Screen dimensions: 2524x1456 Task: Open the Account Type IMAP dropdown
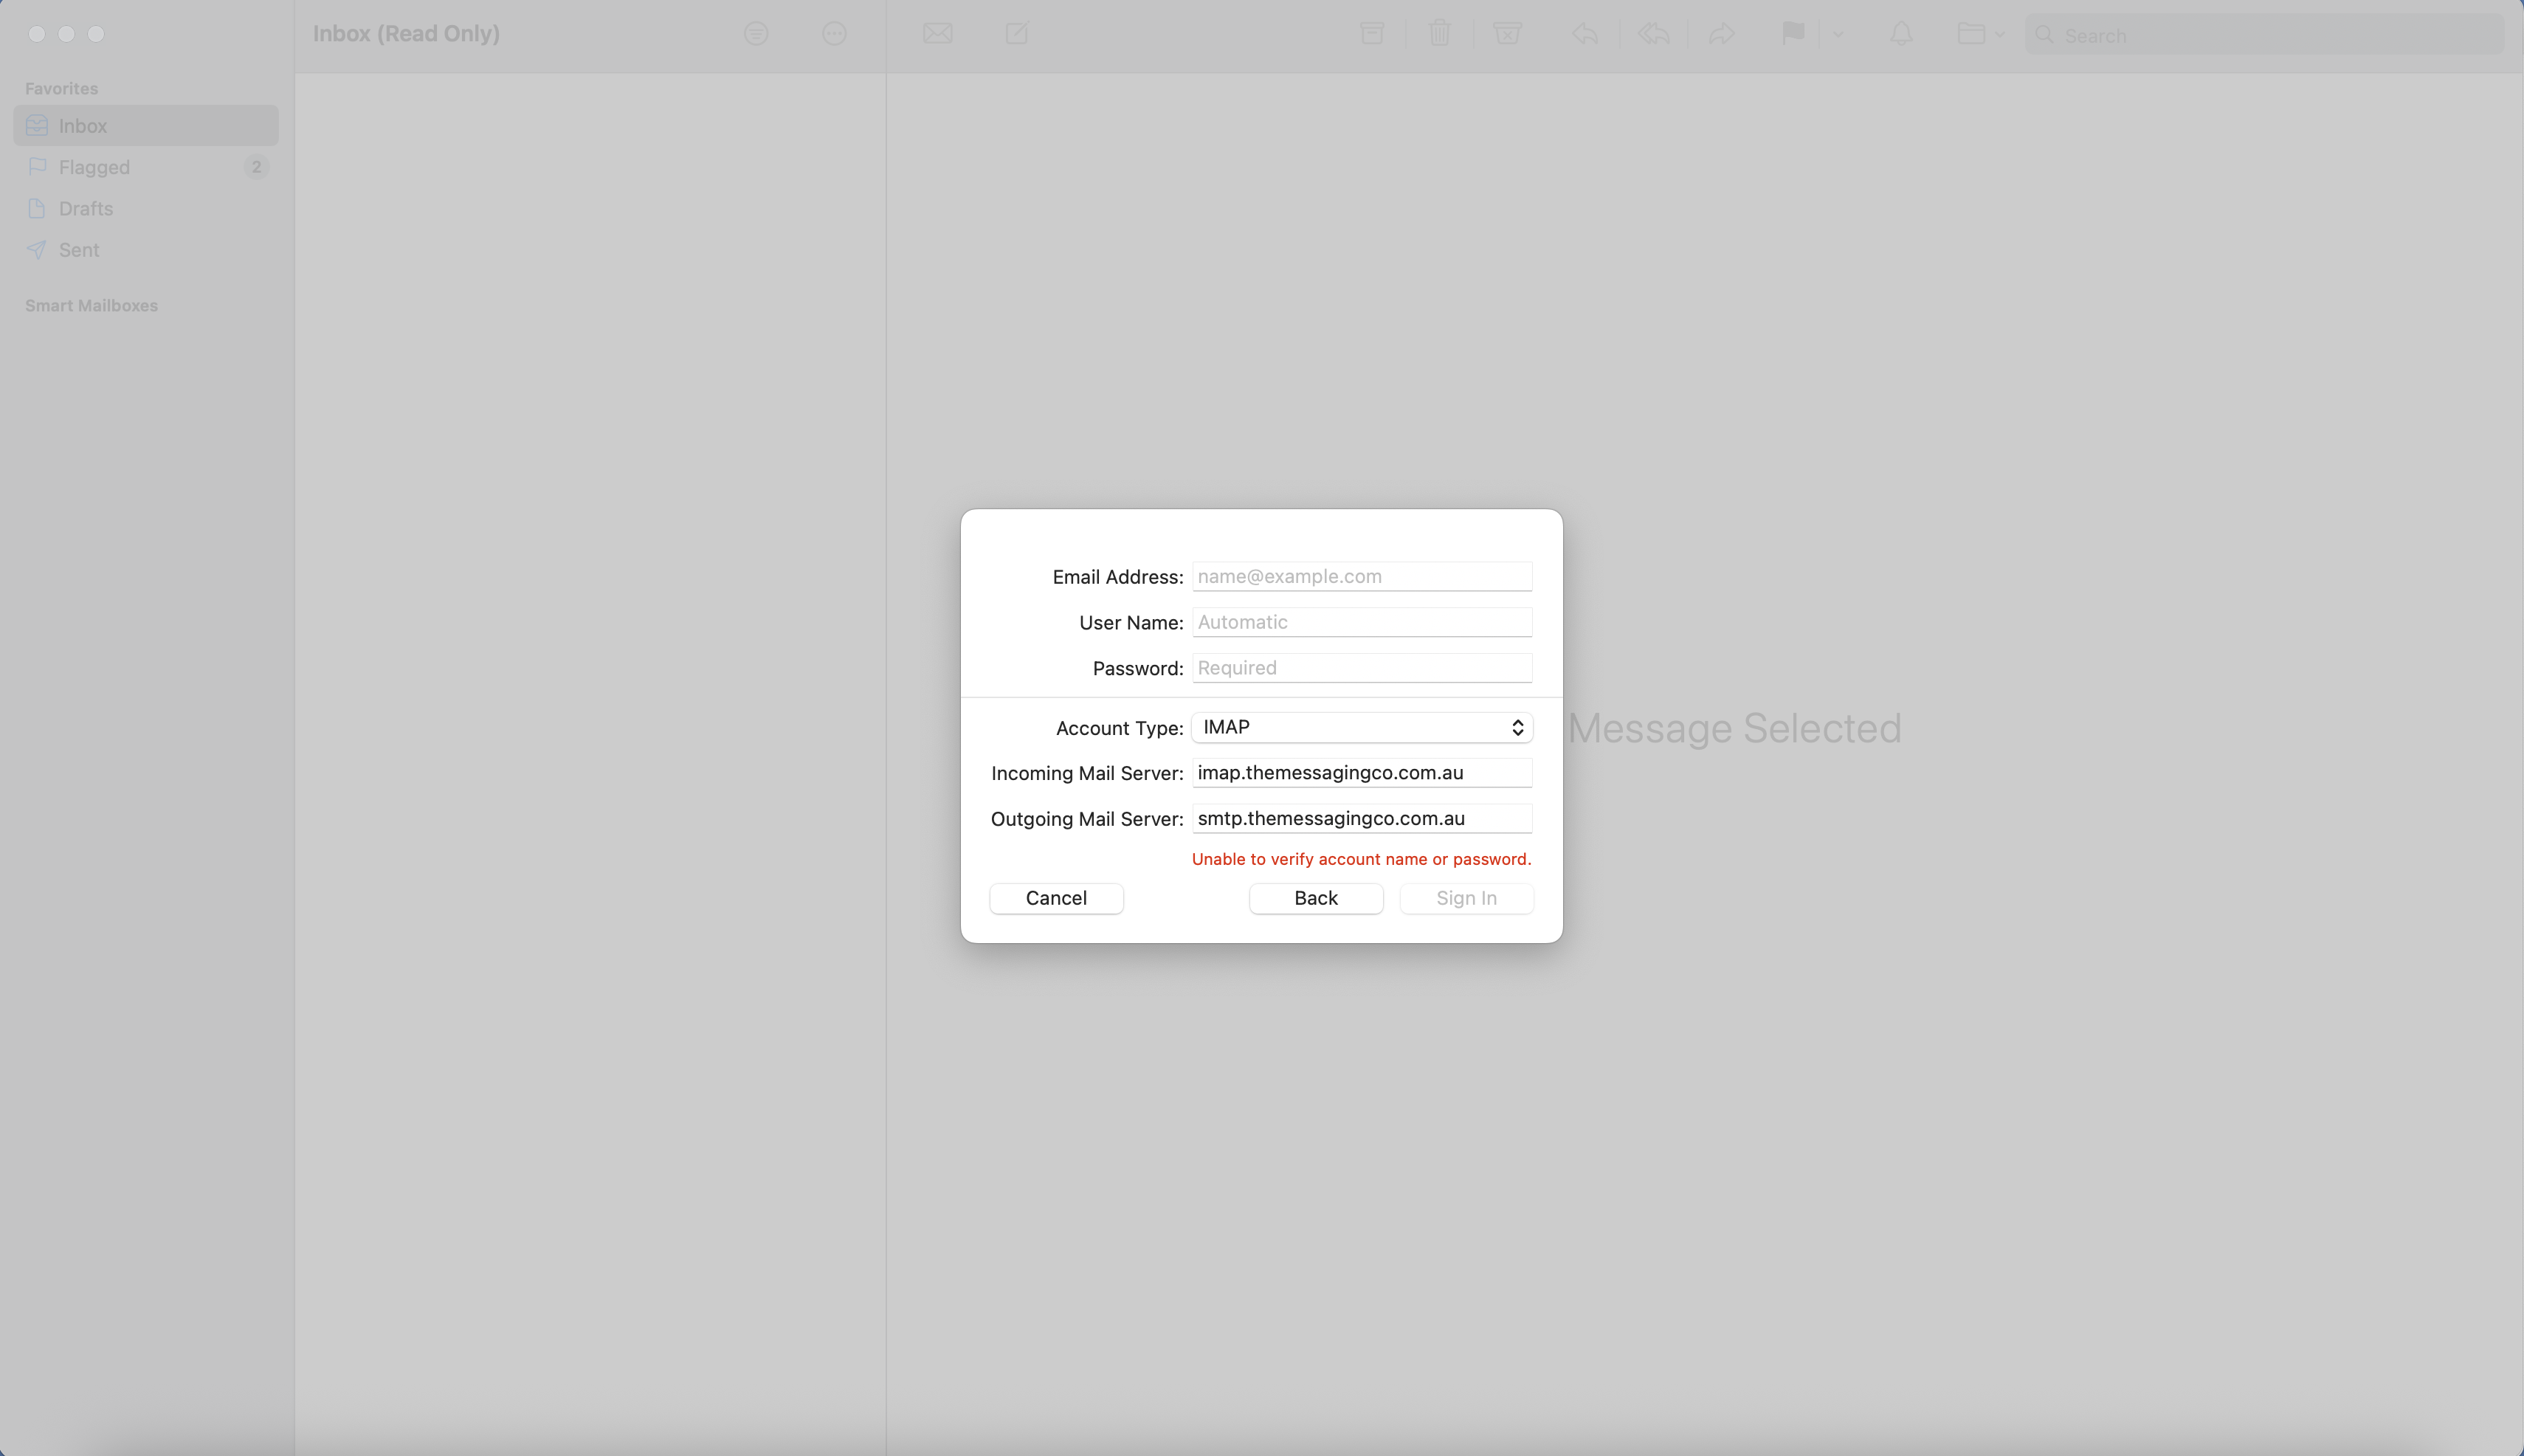click(x=1362, y=727)
